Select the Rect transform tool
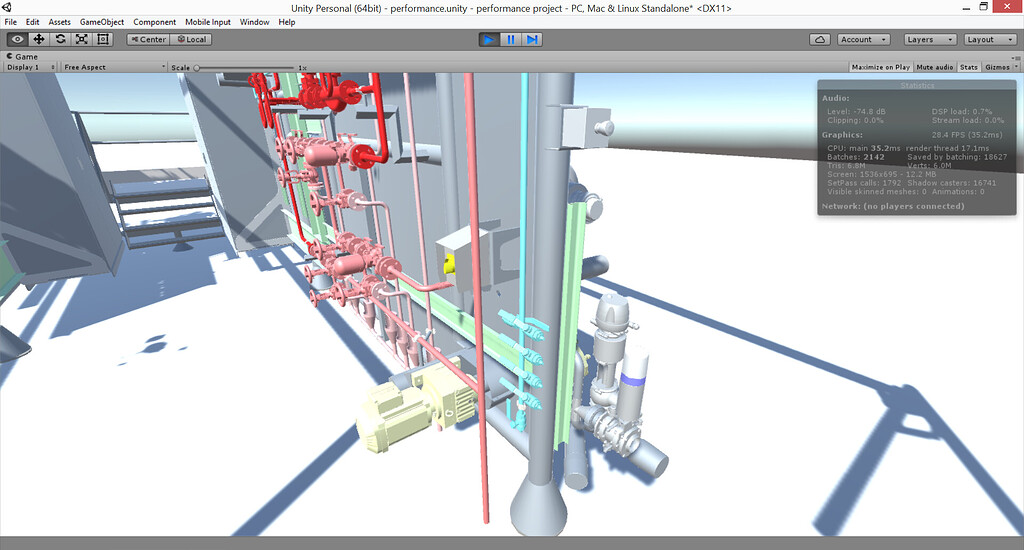This screenshot has width=1024, height=550. click(x=103, y=39)
